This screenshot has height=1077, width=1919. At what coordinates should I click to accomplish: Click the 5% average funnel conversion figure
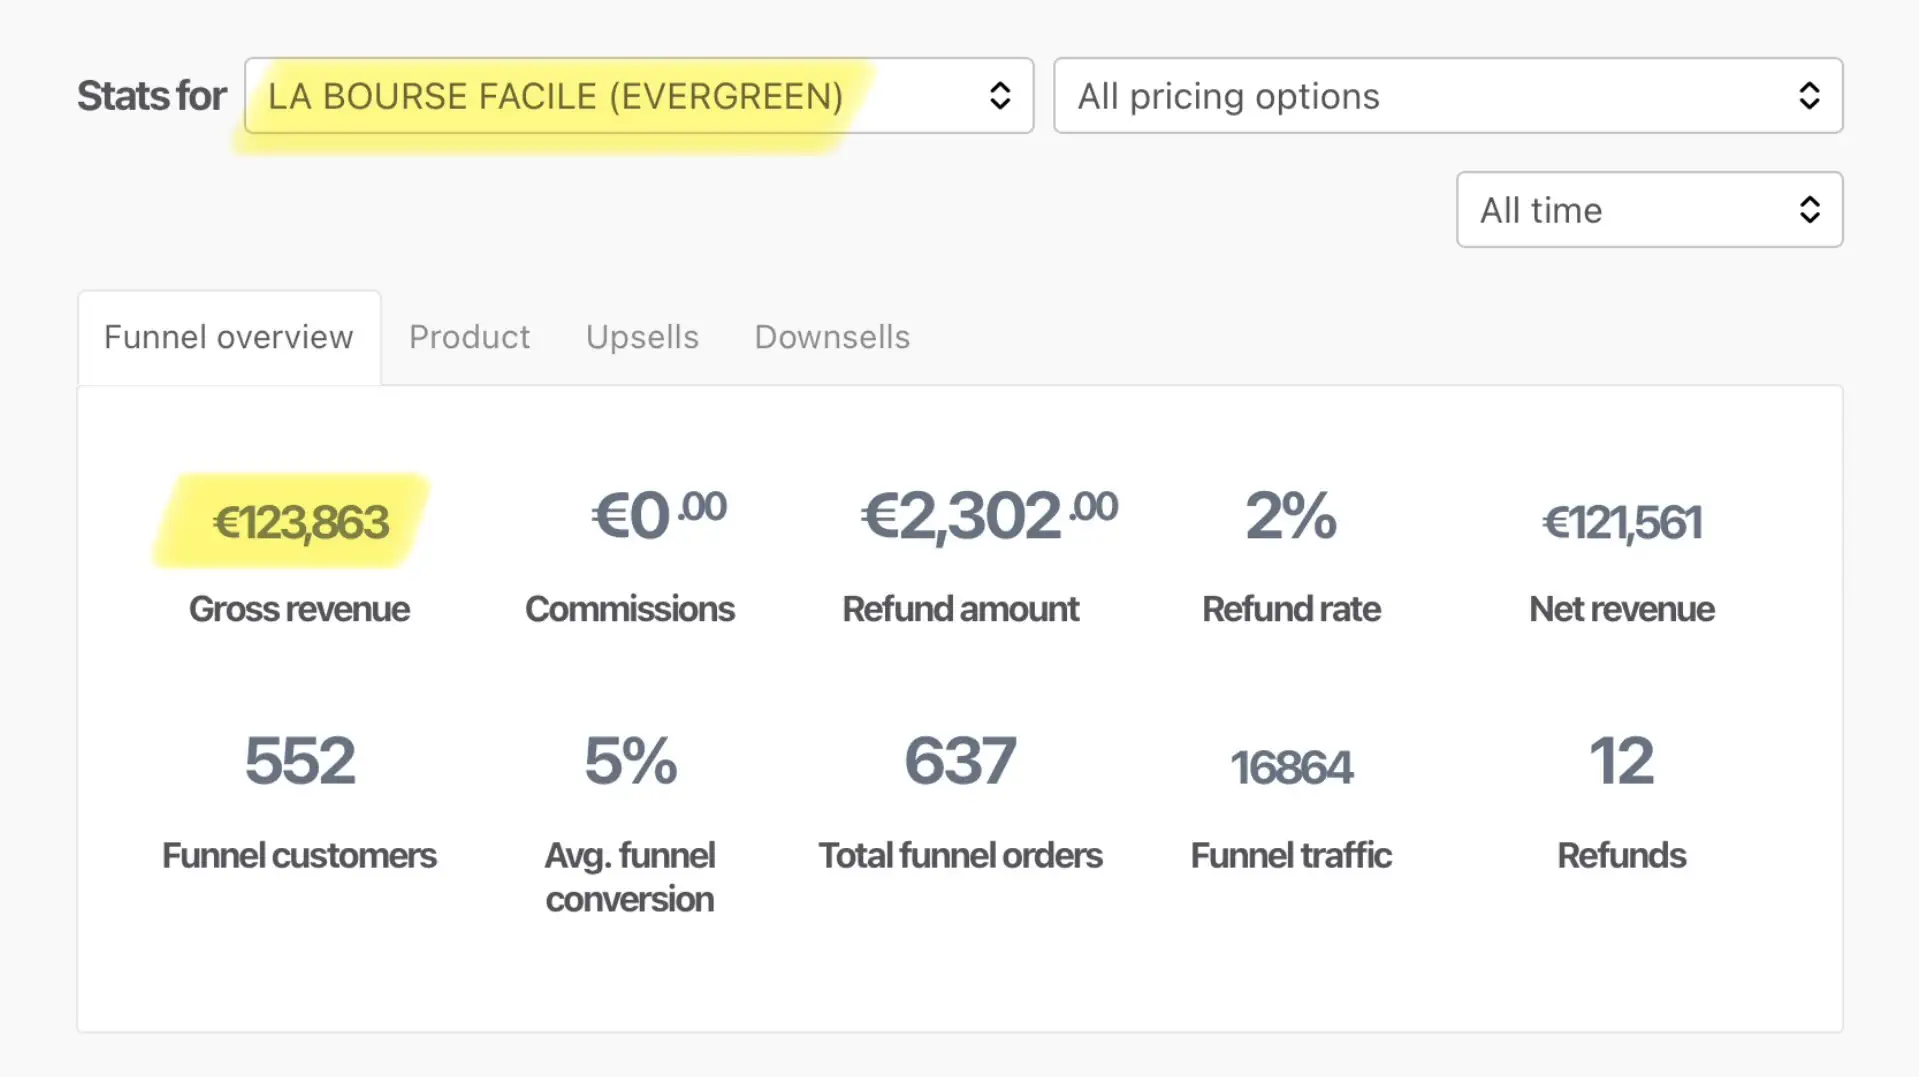(630, 761)
